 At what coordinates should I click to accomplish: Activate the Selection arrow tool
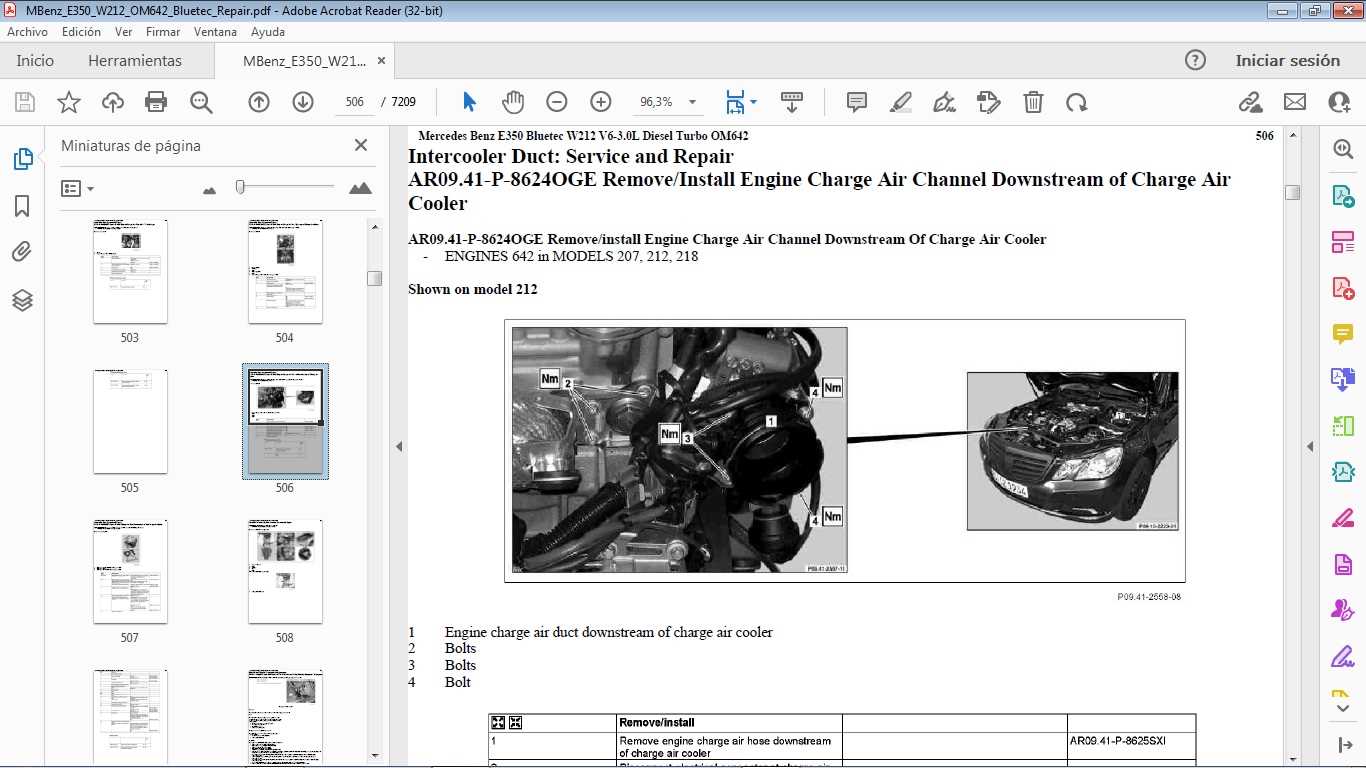click(469, 102)
